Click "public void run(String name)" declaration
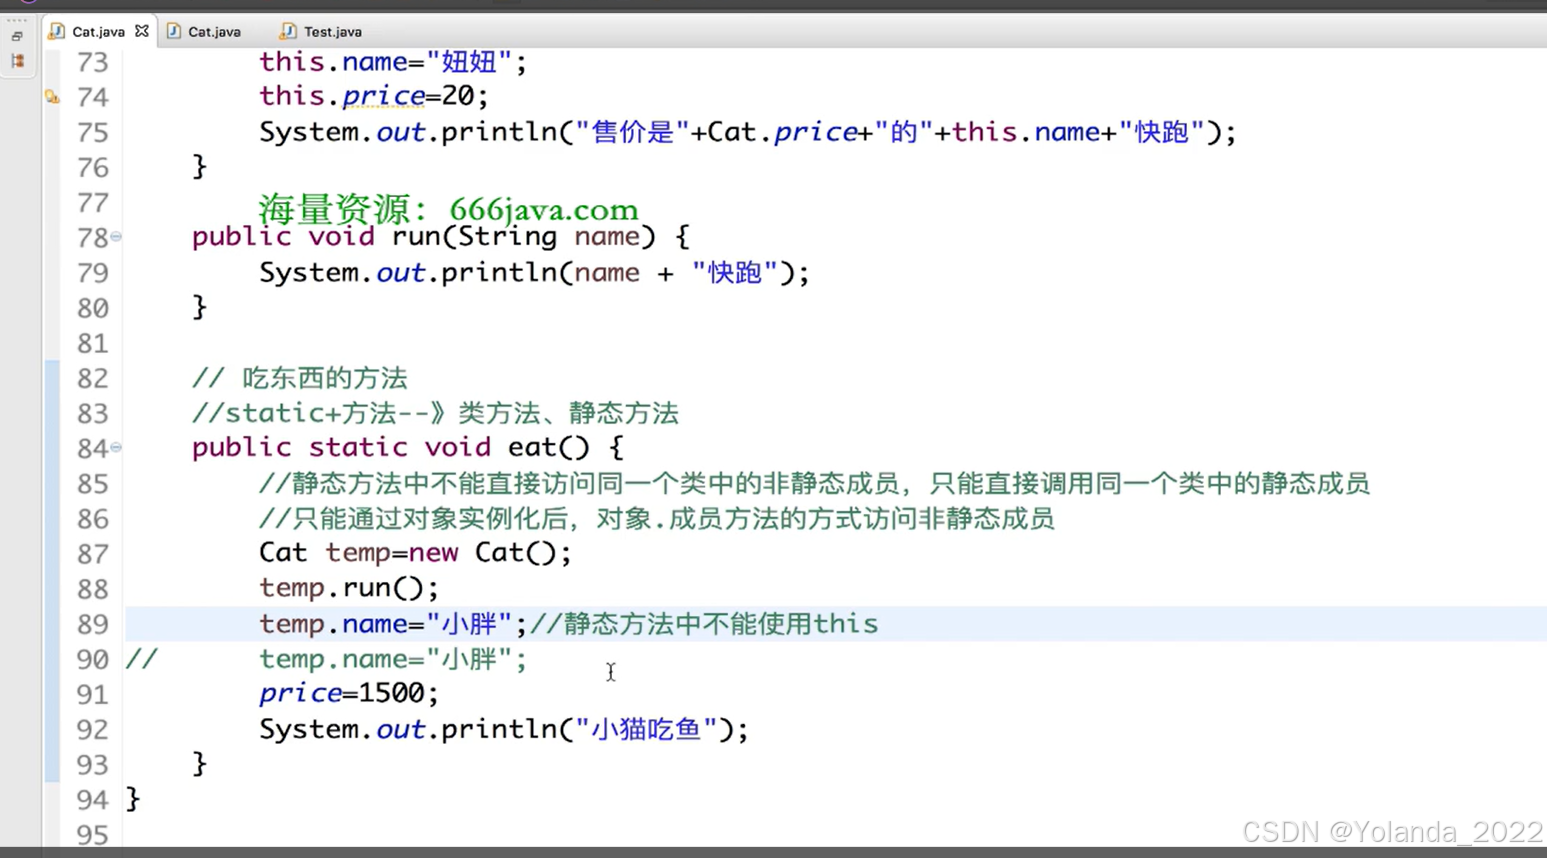The image size is (1547, 858). tap(425, 237)
